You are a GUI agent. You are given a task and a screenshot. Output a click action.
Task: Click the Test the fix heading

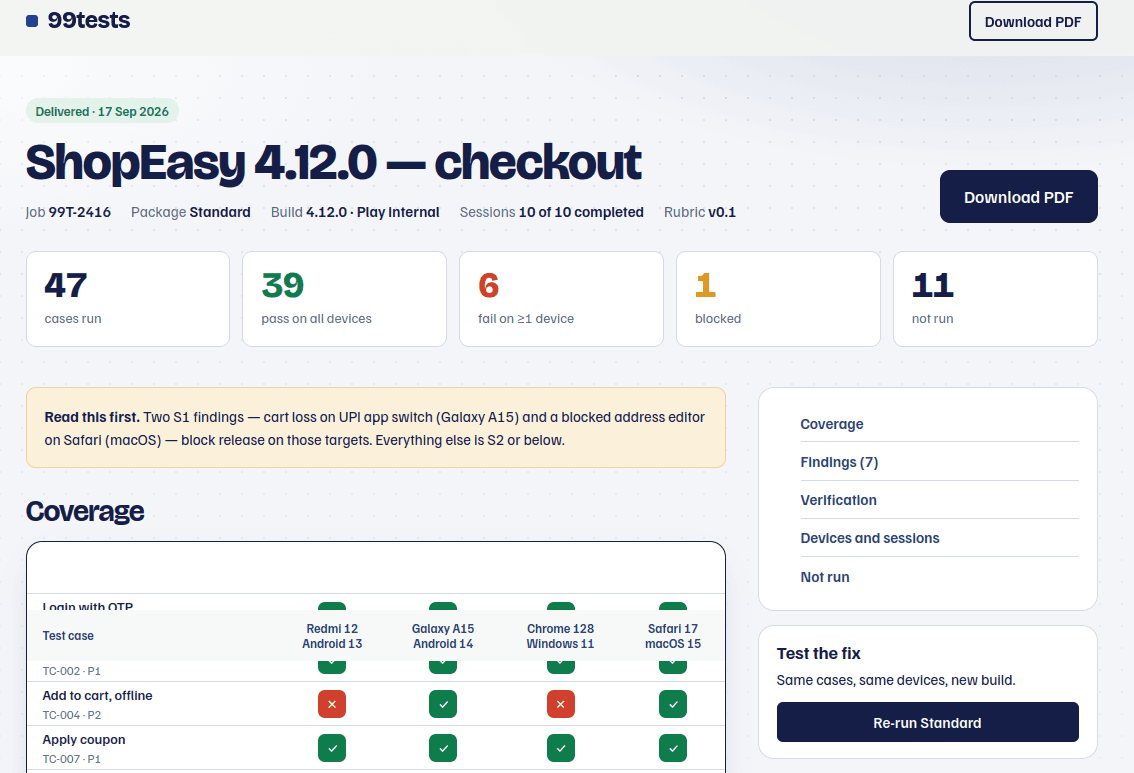(819, 654)
